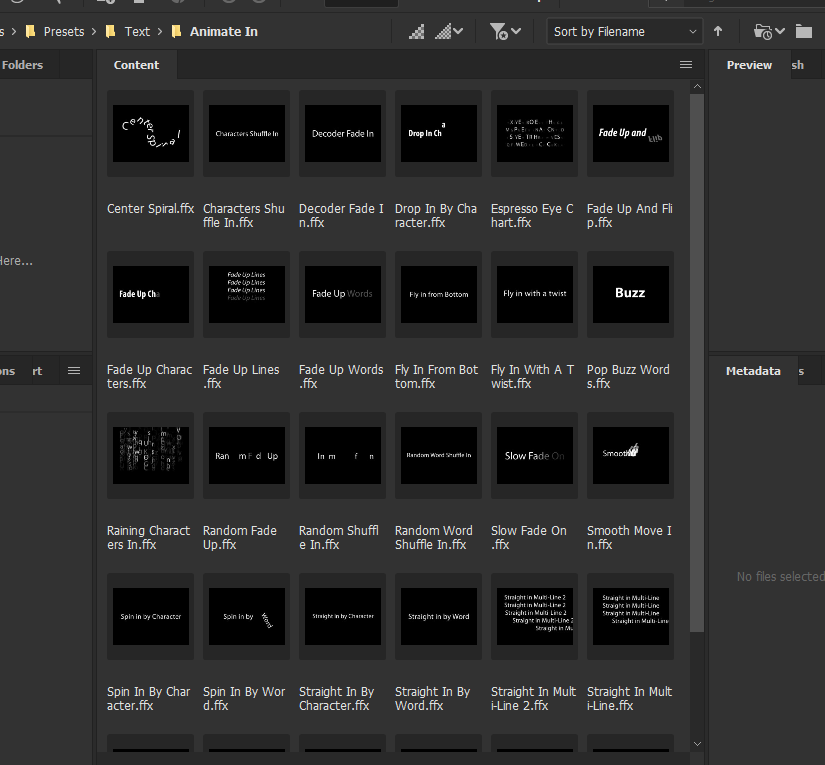Open the lower-left panel hamburger menu

point(74,371)
